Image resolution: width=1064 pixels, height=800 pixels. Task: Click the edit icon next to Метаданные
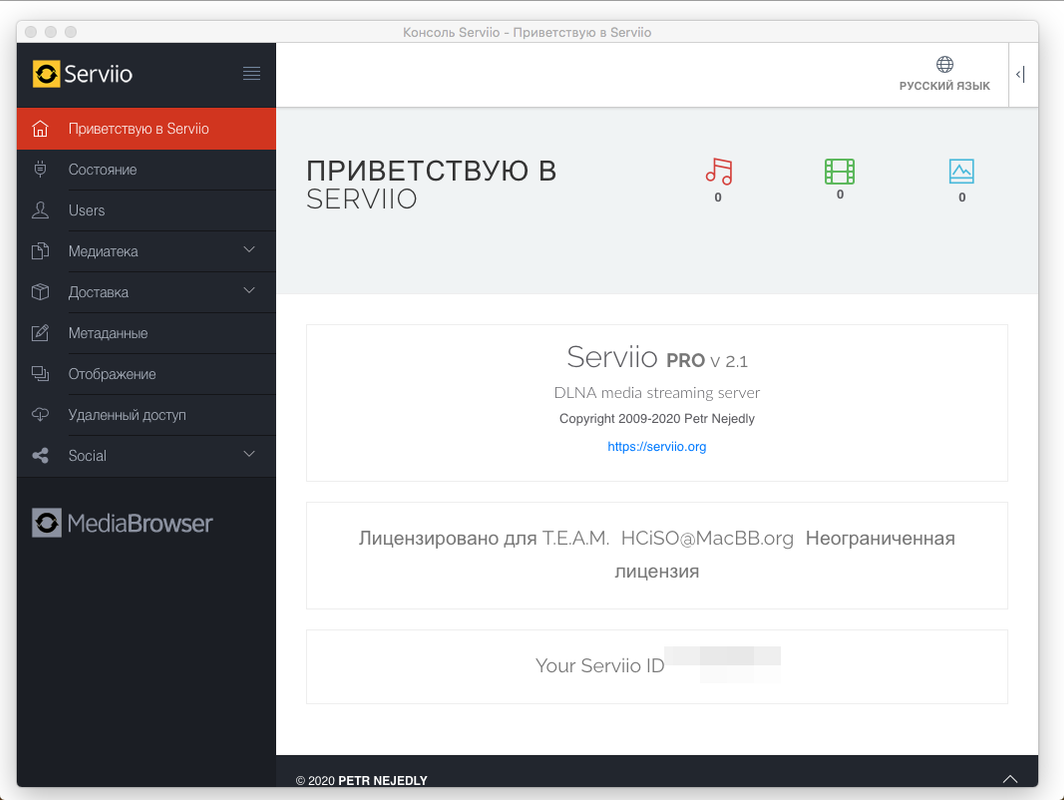coord(40,333)
